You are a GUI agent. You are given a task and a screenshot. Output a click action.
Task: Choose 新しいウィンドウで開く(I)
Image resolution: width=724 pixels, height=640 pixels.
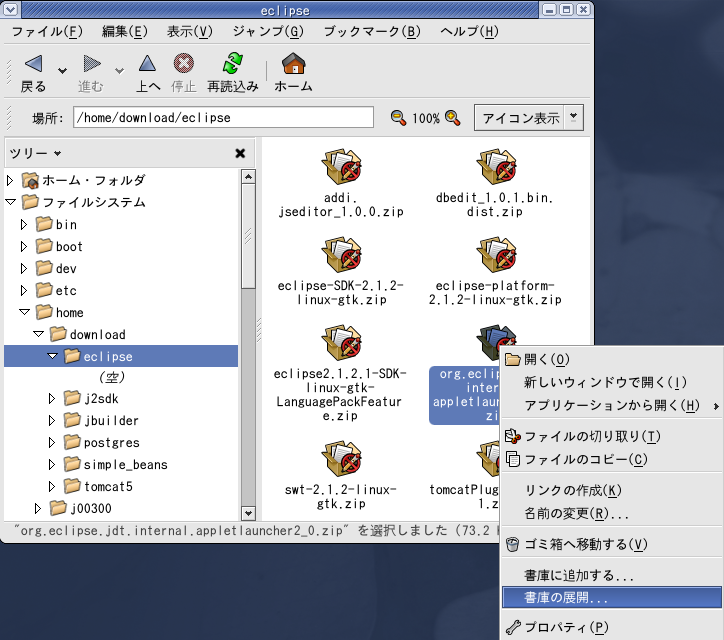click(x=611, y=382)
